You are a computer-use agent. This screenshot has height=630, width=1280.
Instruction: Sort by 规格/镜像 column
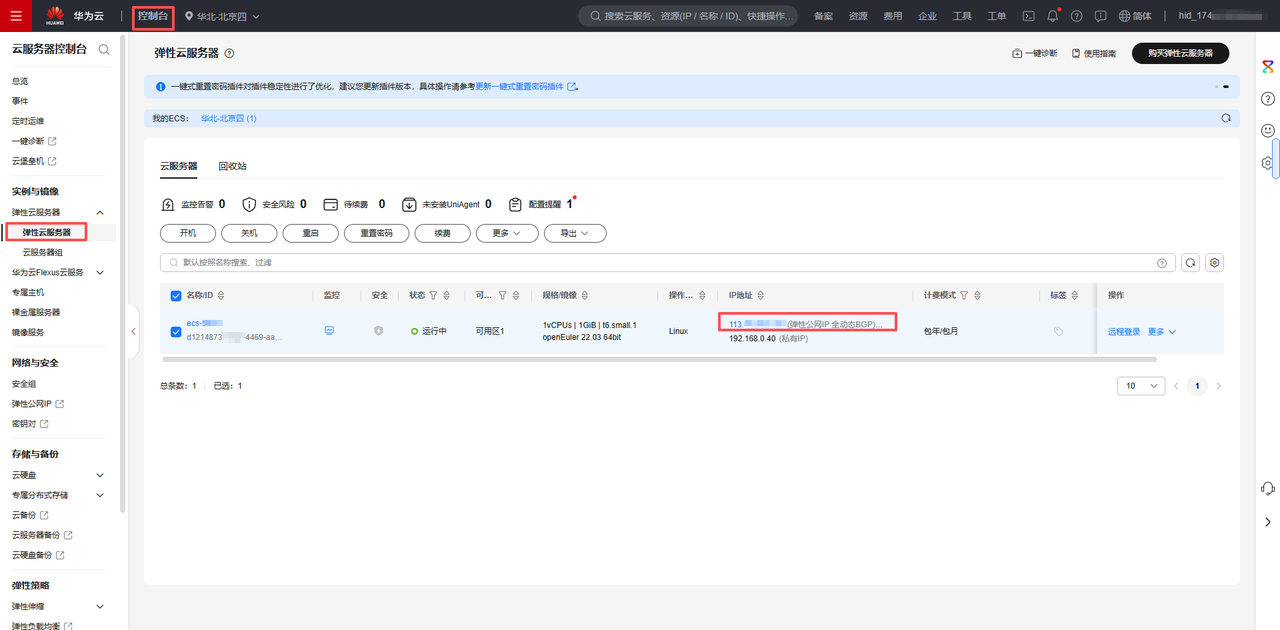[584, 296]
